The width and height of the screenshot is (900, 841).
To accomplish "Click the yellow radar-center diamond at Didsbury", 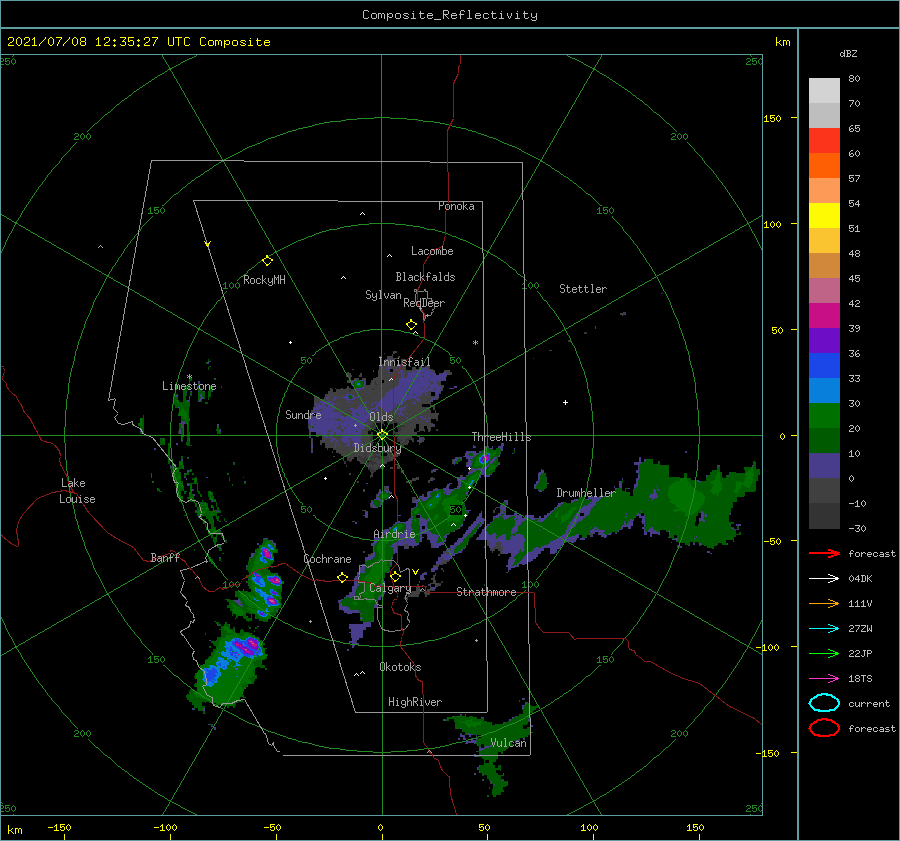I will pos(382,435).
